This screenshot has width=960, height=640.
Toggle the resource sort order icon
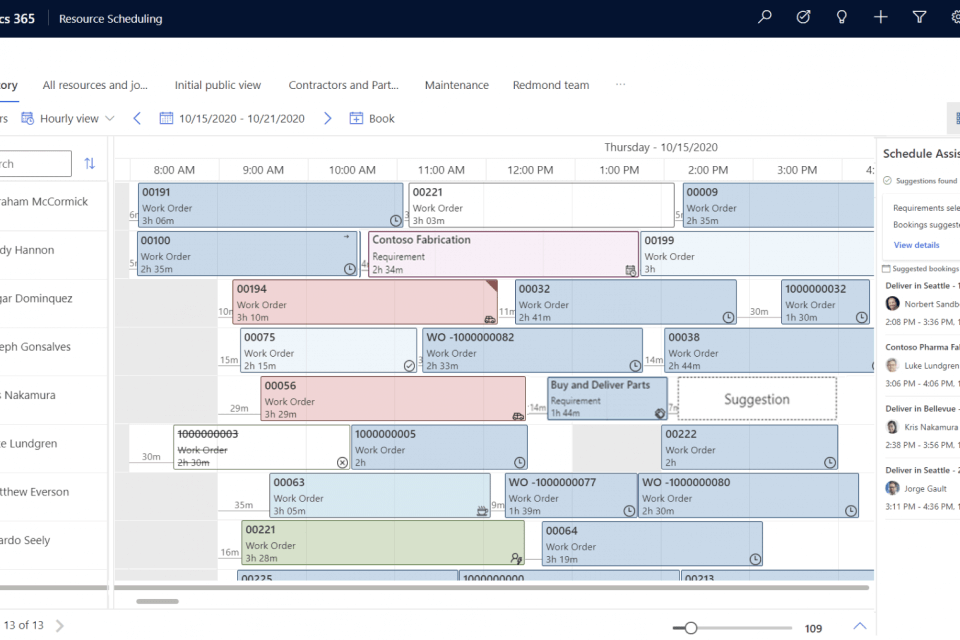coord(90,164)
